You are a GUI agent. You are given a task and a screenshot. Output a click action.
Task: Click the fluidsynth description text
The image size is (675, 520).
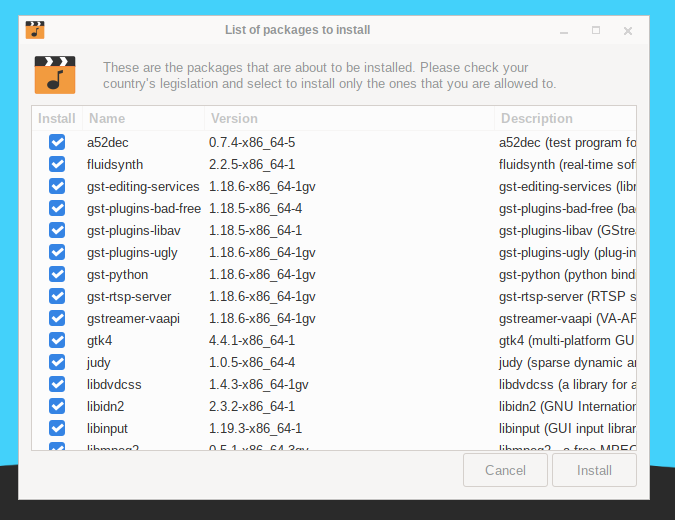(567, 165)
